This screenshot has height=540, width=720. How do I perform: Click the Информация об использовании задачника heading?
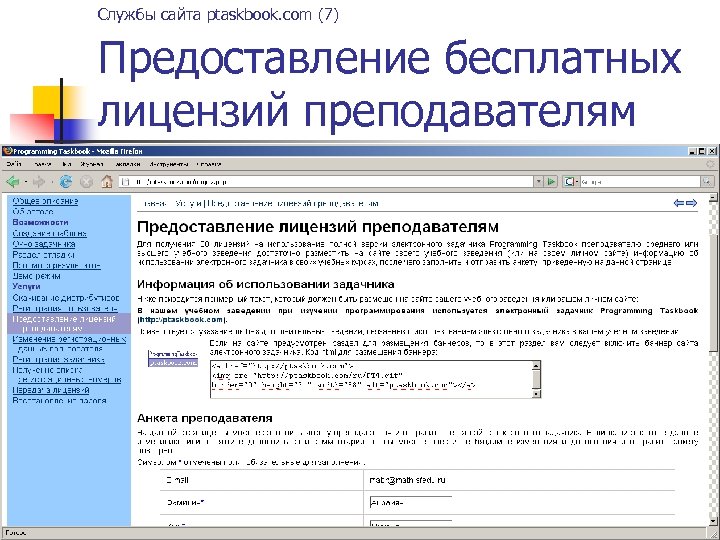[x=266, y=284]
